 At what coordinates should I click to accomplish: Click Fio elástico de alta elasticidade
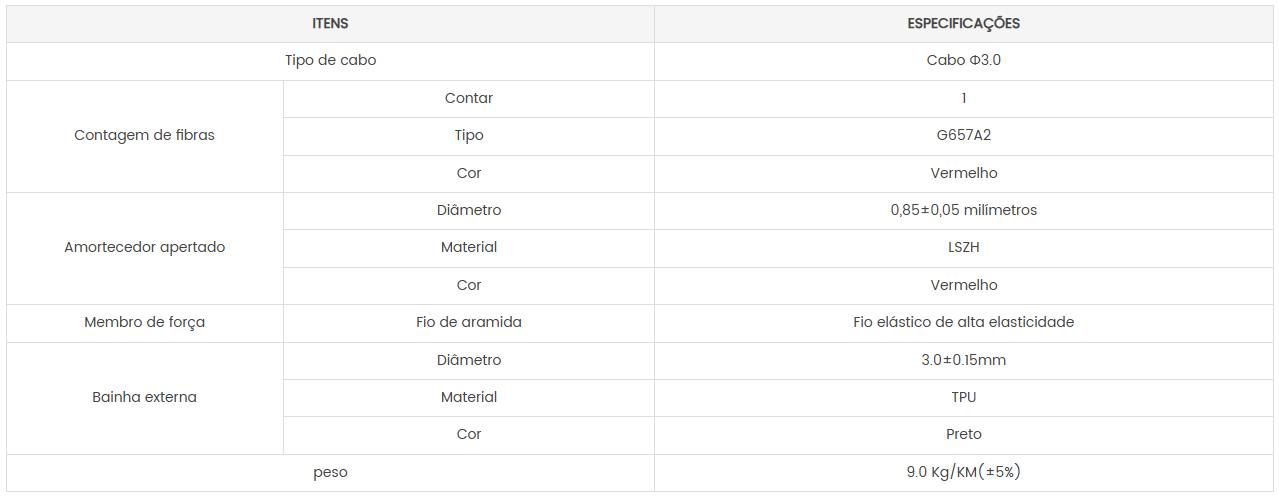[x=963, y=322]
